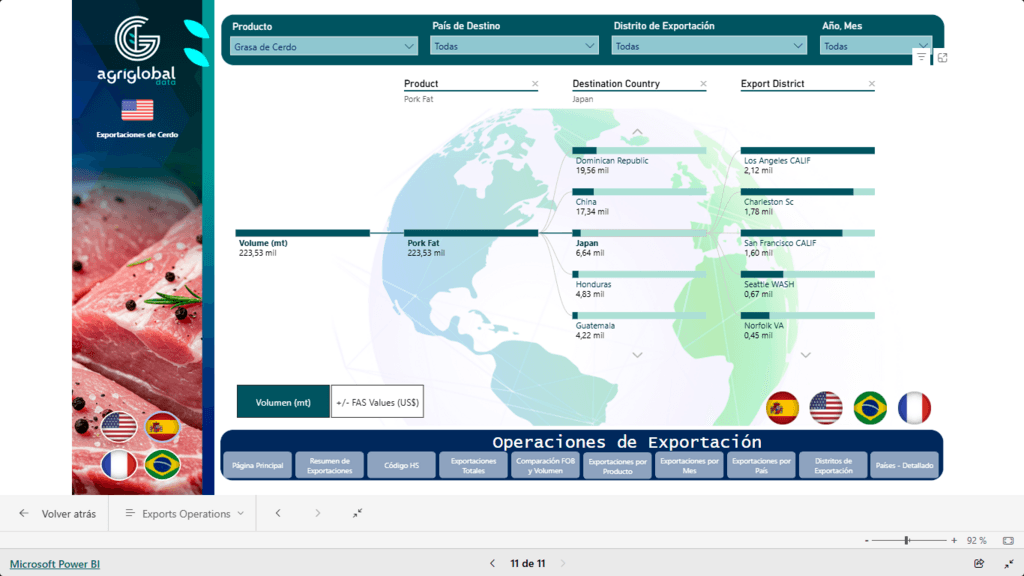Viewport: 1024px width, 576px height.
Task: Open the Exports Operations page menu
Action: tap(185, 513)
